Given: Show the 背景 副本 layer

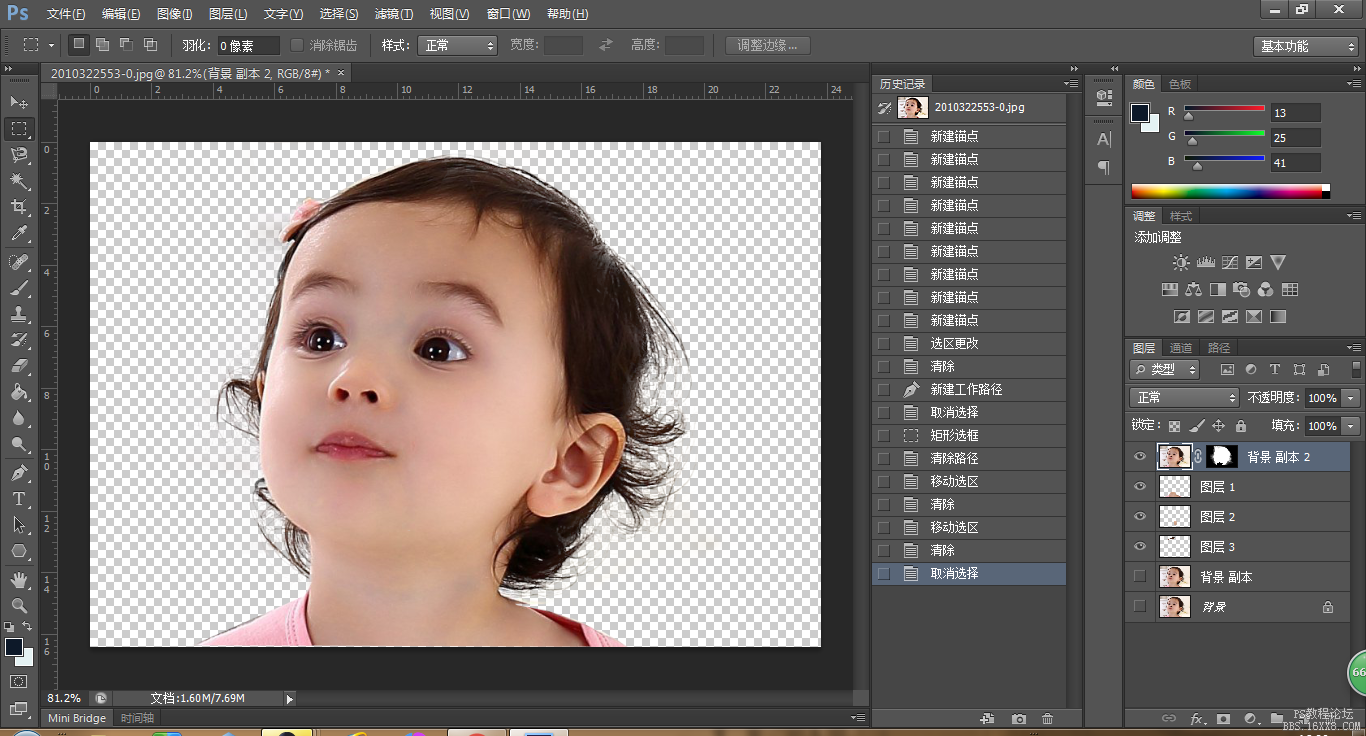Looking at the screenshot, I should coord(1139,577).
